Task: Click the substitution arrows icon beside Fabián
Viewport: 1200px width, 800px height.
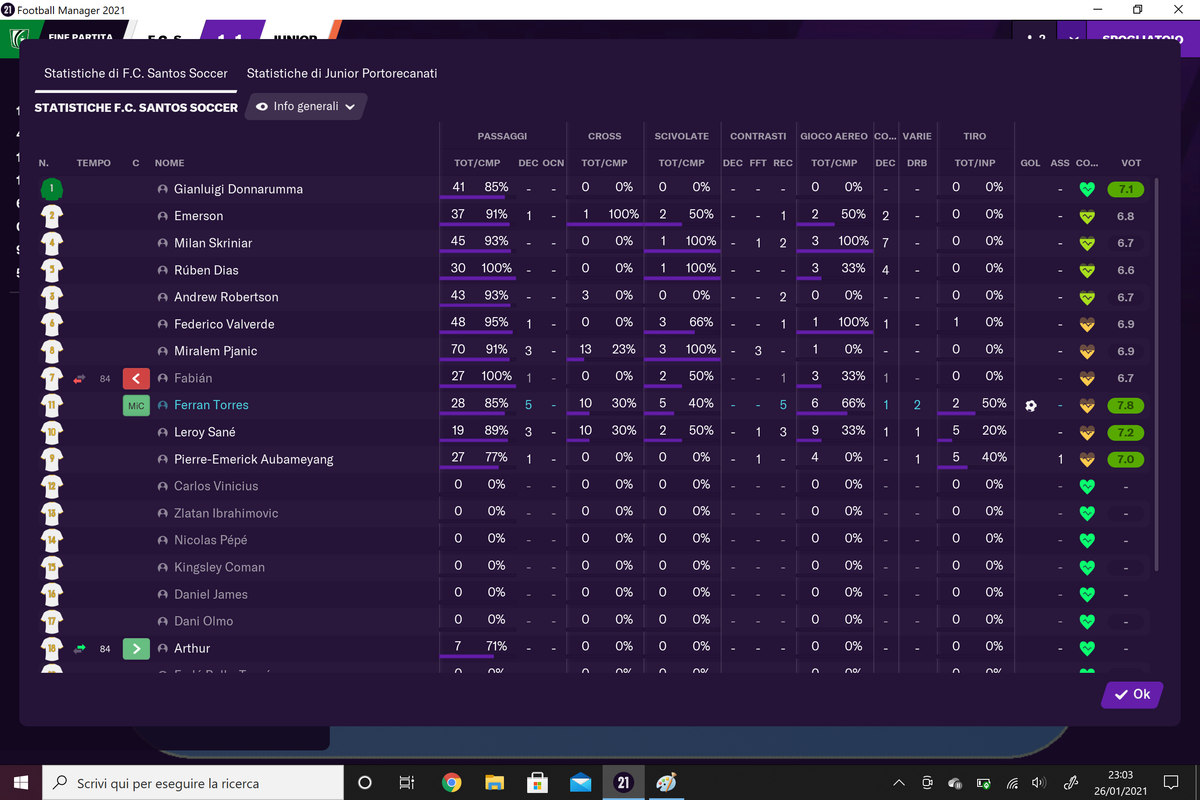Action: 80,378
